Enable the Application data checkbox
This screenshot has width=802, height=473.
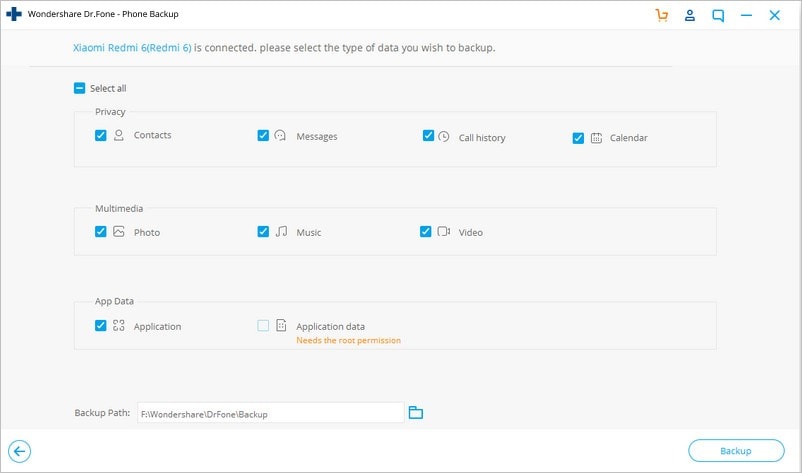(263, 326)
